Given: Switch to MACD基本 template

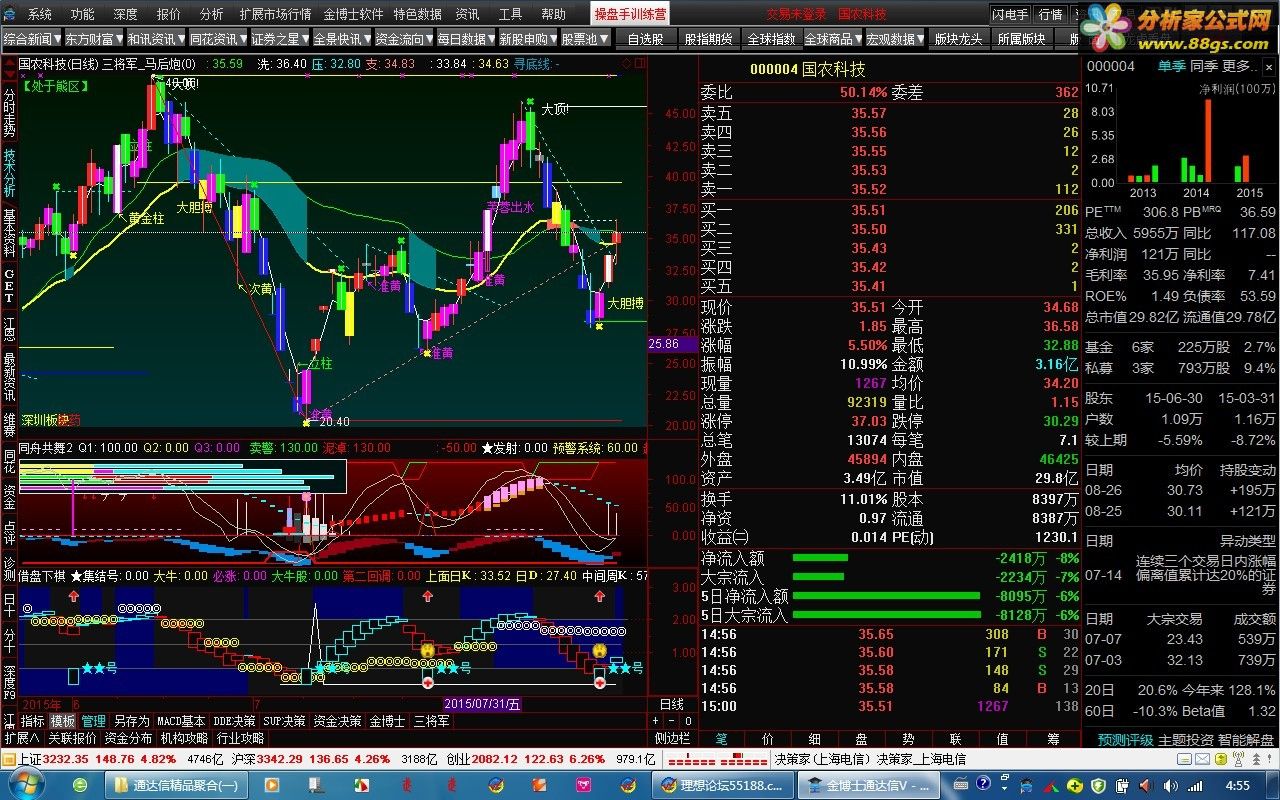Looking at the screenshot, I should coord(181,720).
